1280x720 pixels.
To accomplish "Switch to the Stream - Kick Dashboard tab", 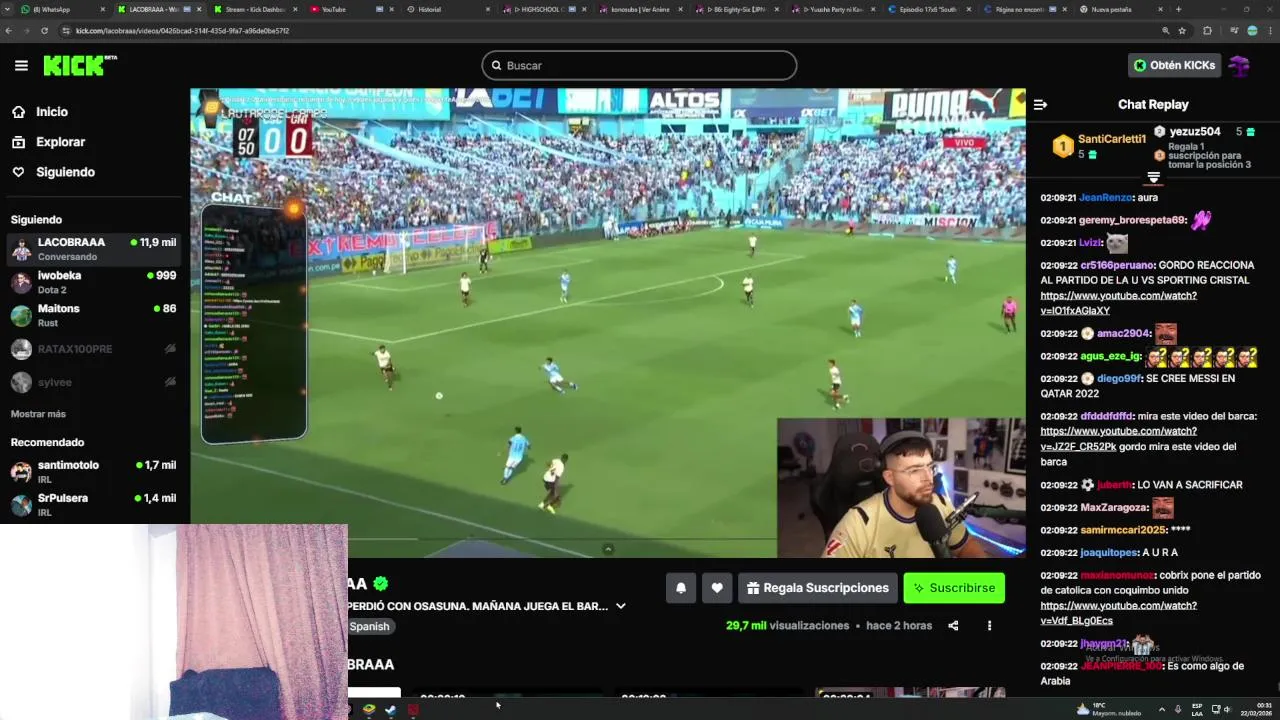I will [x=255, y=9].
